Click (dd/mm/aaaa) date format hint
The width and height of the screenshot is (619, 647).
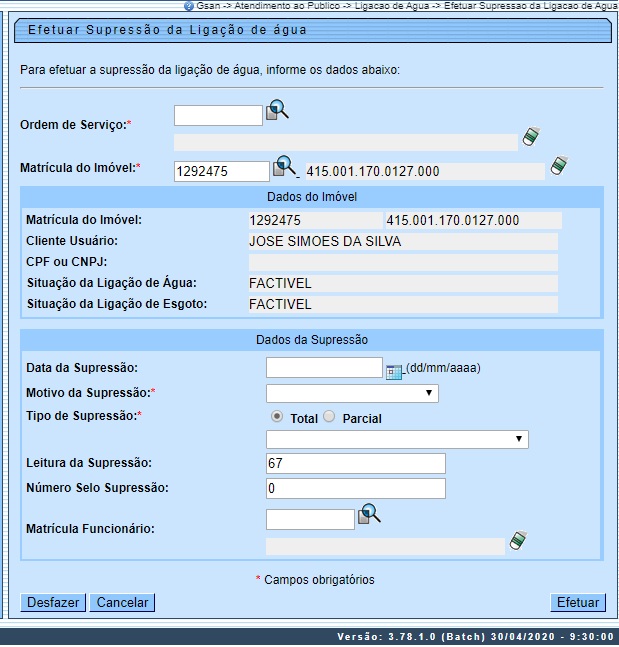tap(444, 368)
